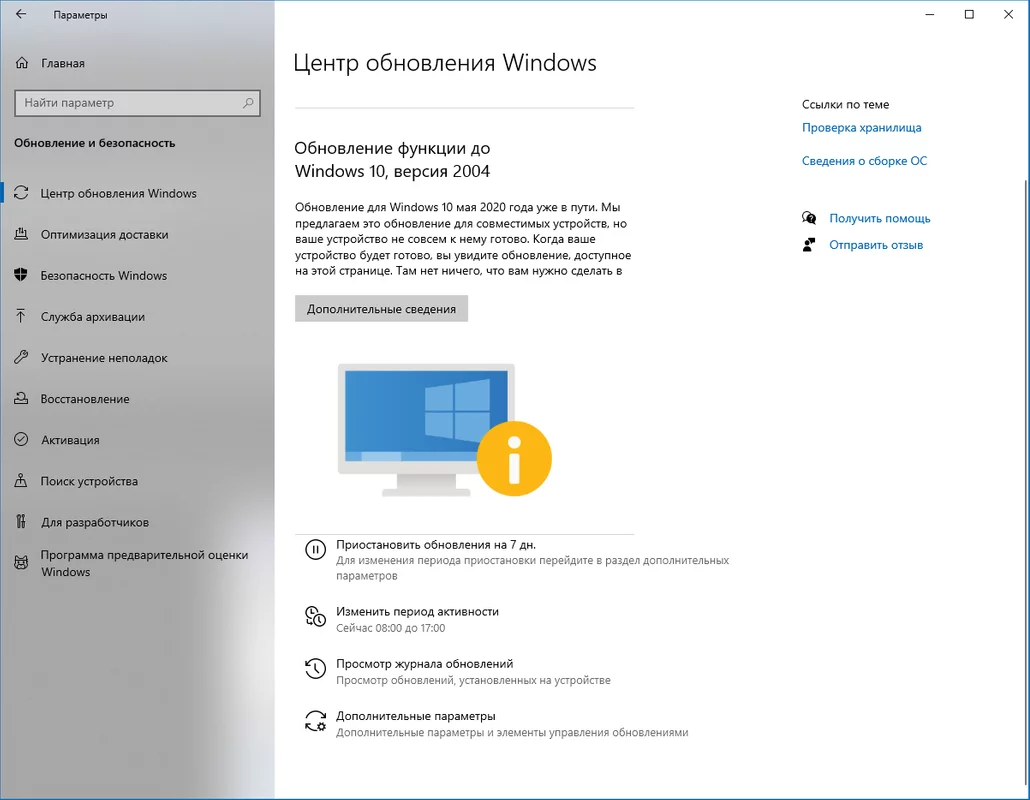
Task: Click the Сейчас 08:00 до 17:00 text
Action: [x=390, y=628]
